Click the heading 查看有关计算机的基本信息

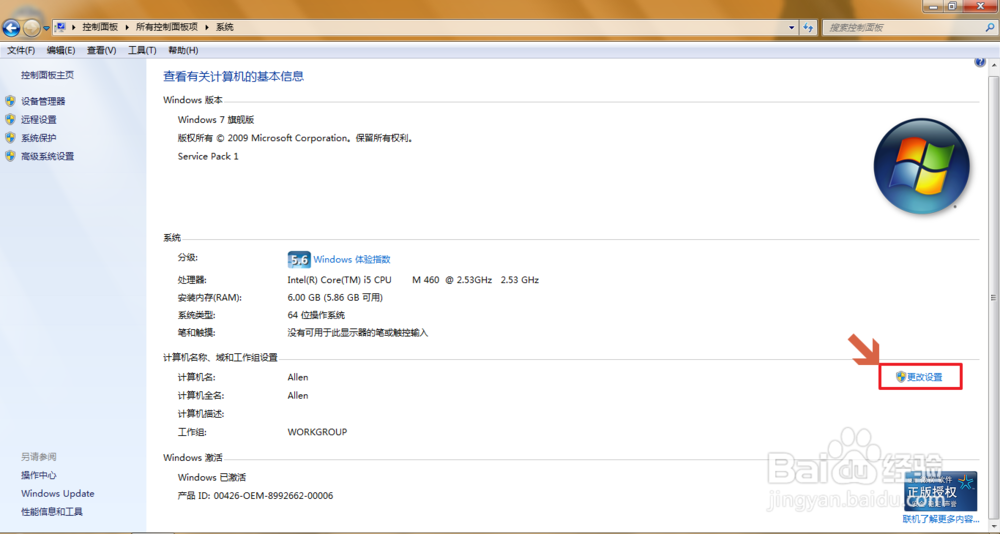coord(233,77)
